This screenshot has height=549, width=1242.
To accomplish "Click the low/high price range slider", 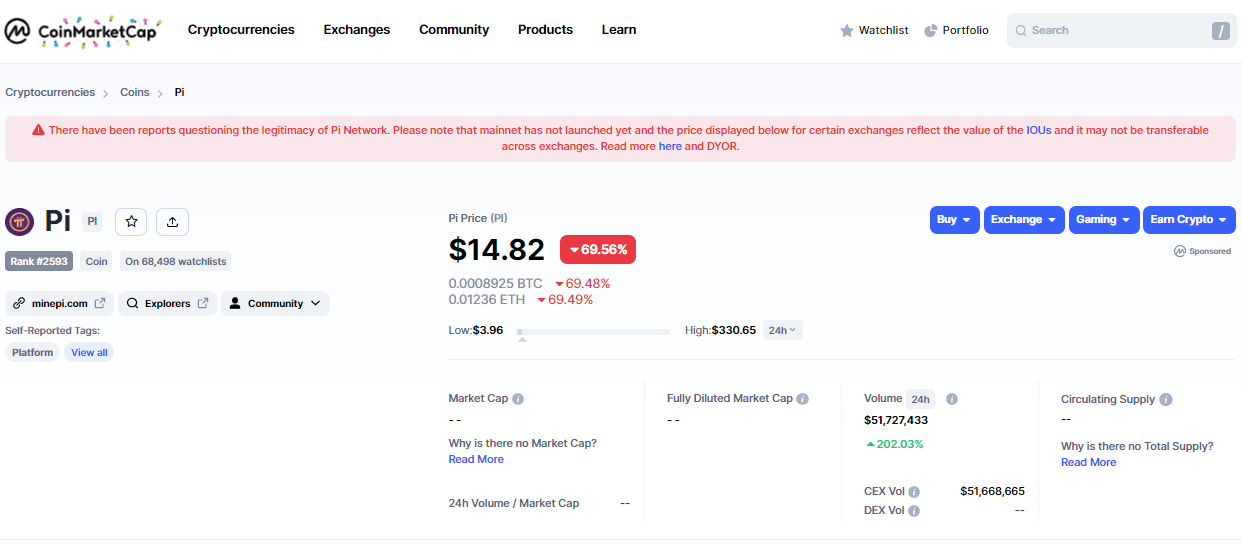I will [593, 331].
